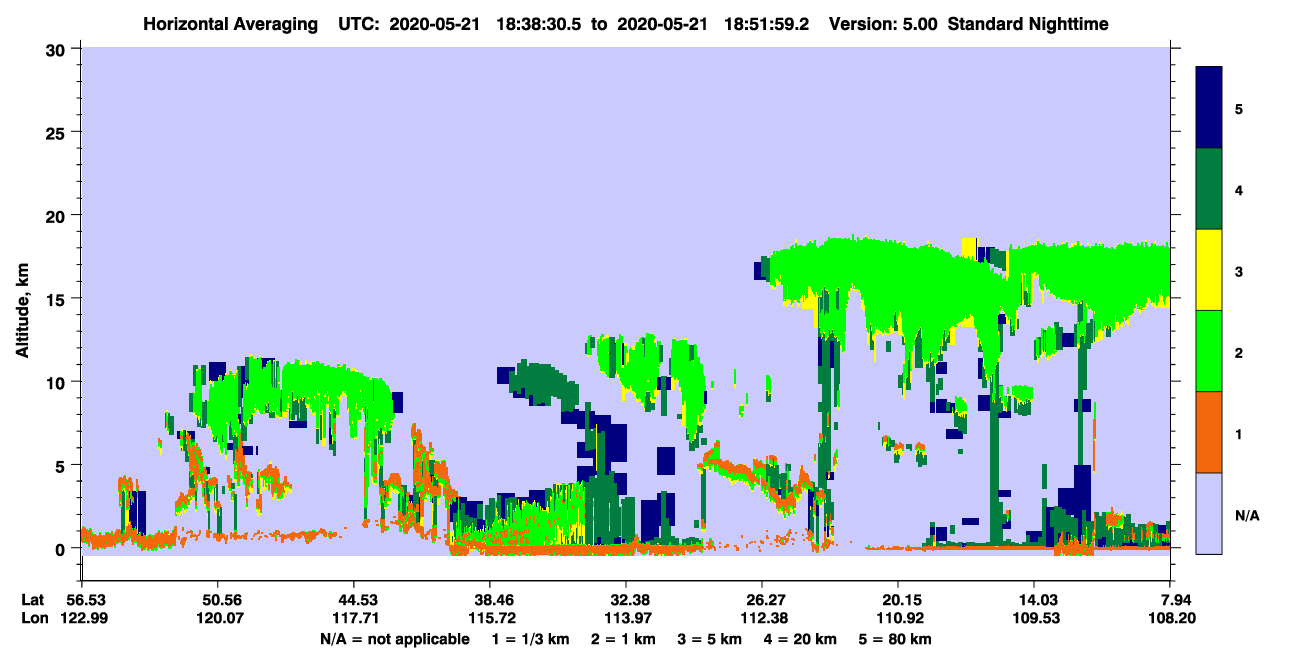Viewport: 1300px width, 667px height.
Task: Click the '1 = 1/3 km' legend entry
Action: tap(529, 638)
